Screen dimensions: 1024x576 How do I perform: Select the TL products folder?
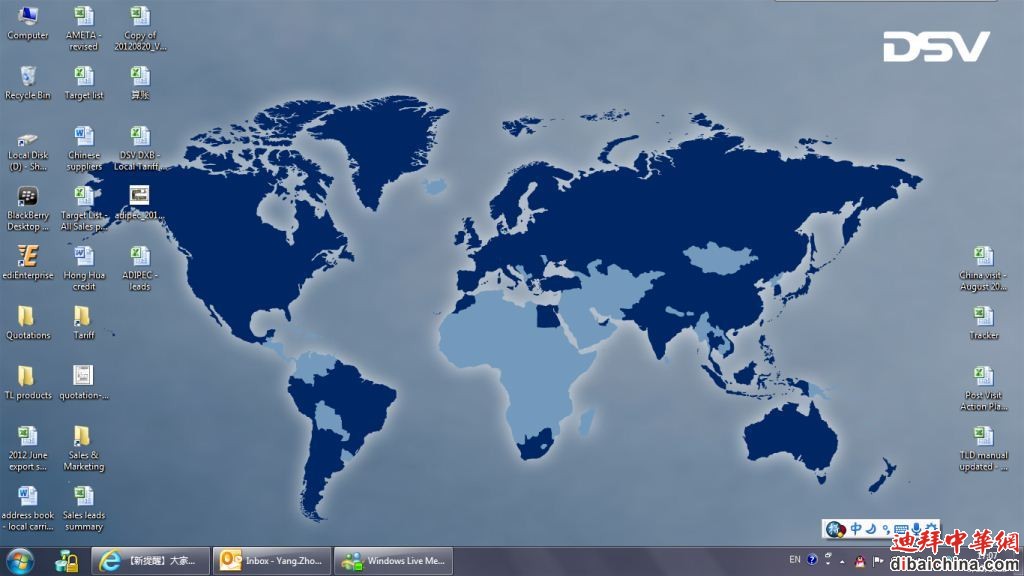(x=27, y=383)
